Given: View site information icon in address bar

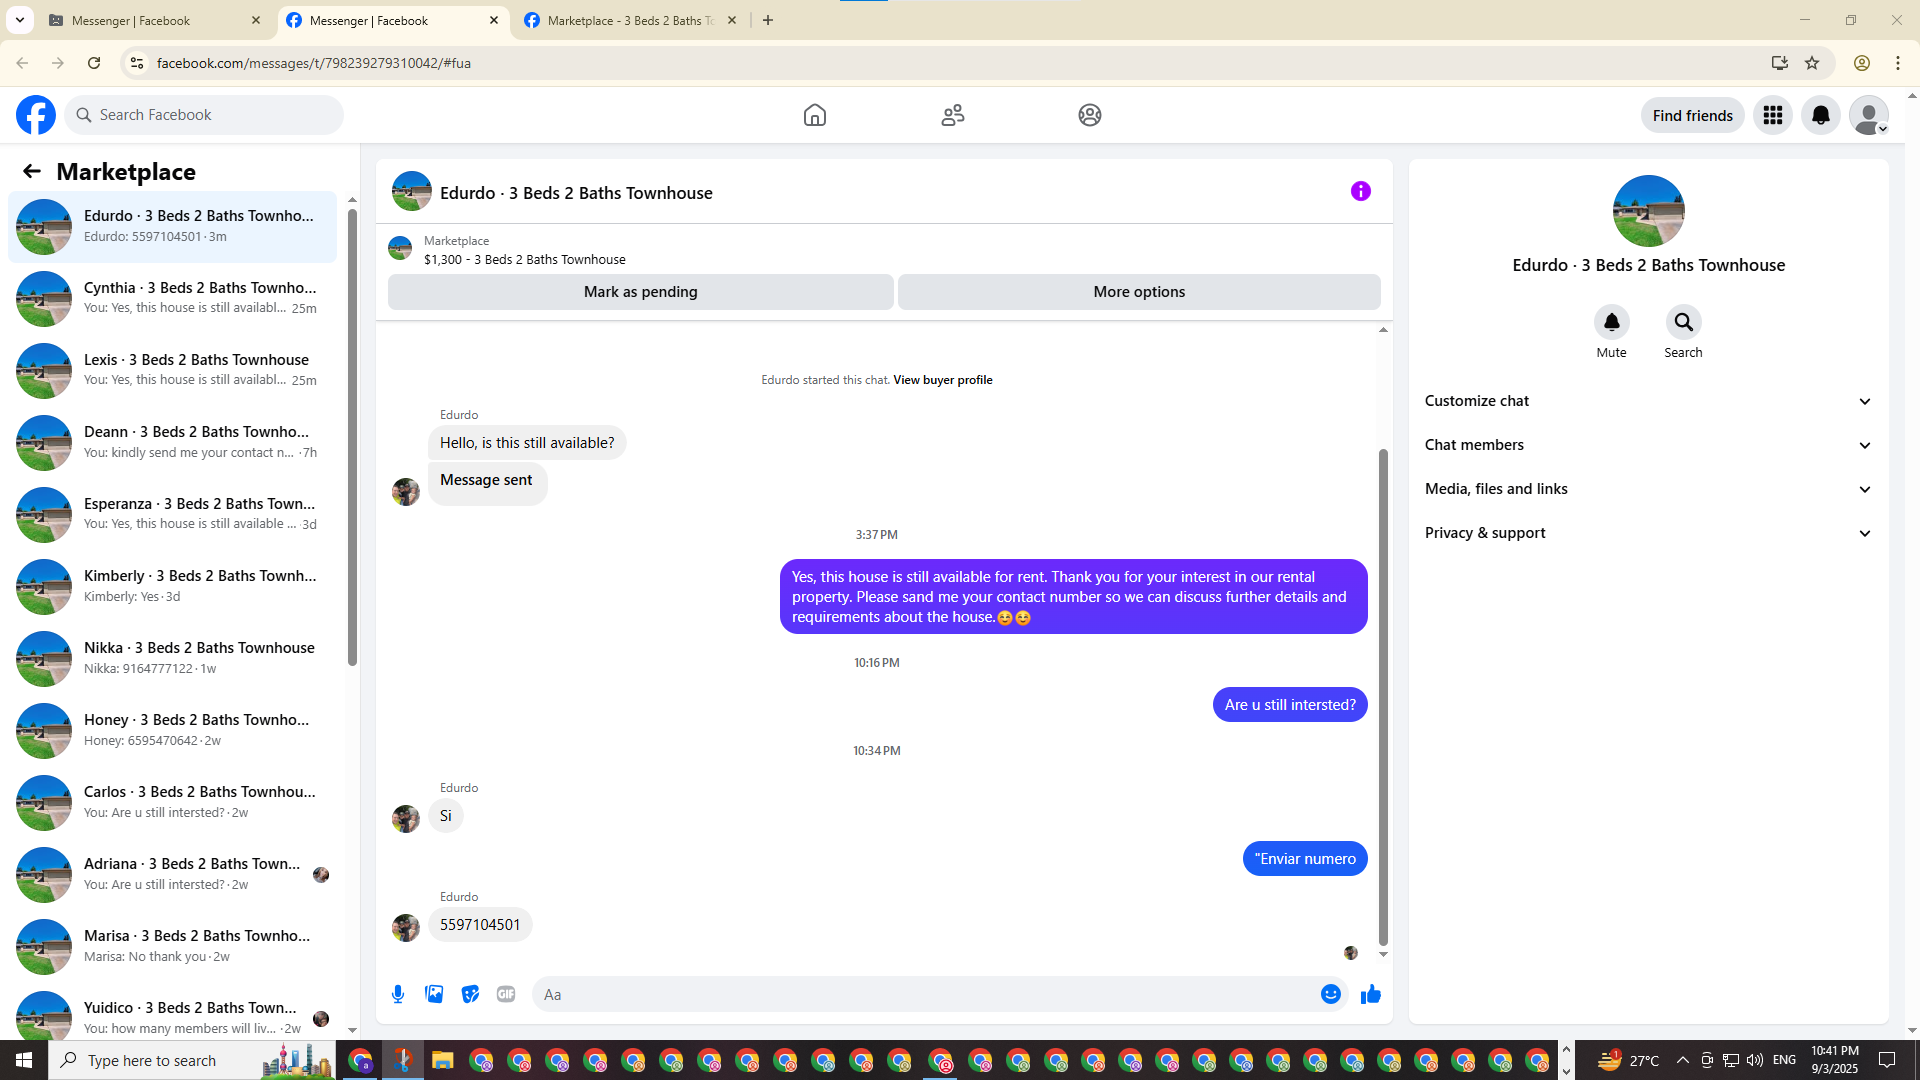Looking at the screenshot, I should (137, 63).
